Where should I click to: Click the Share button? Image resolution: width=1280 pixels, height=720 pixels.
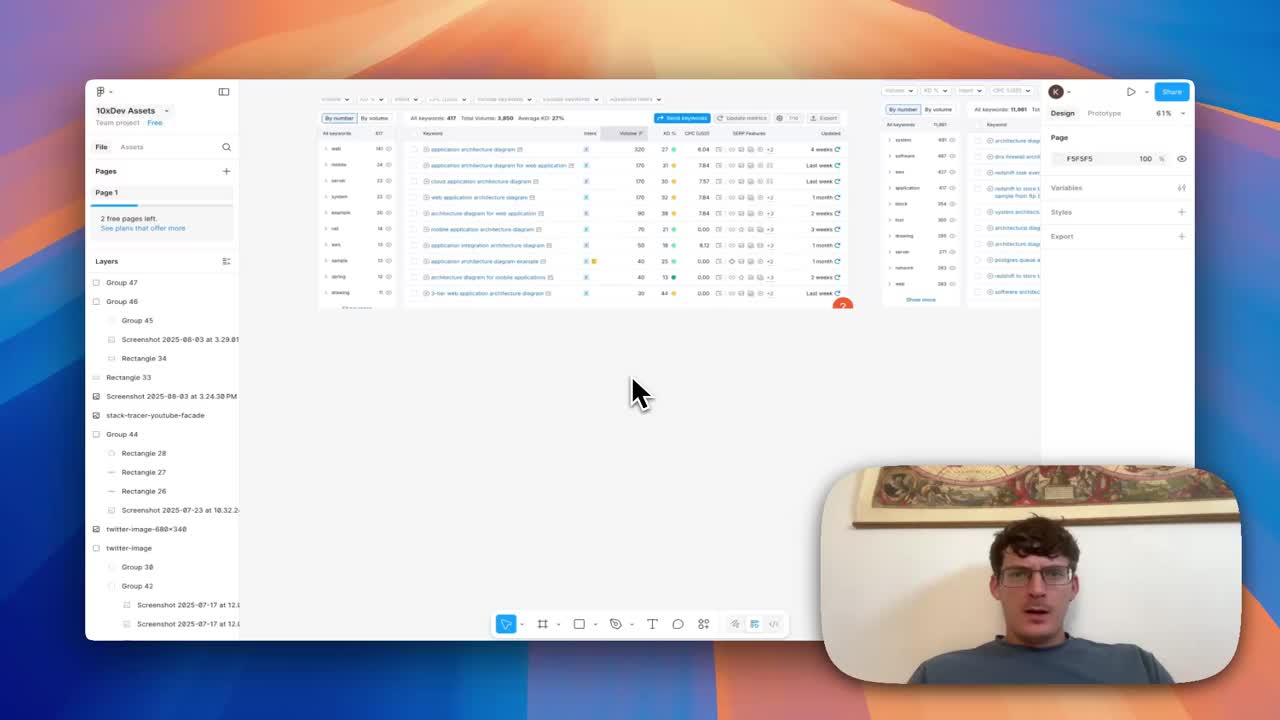(x=1172, y=92)
